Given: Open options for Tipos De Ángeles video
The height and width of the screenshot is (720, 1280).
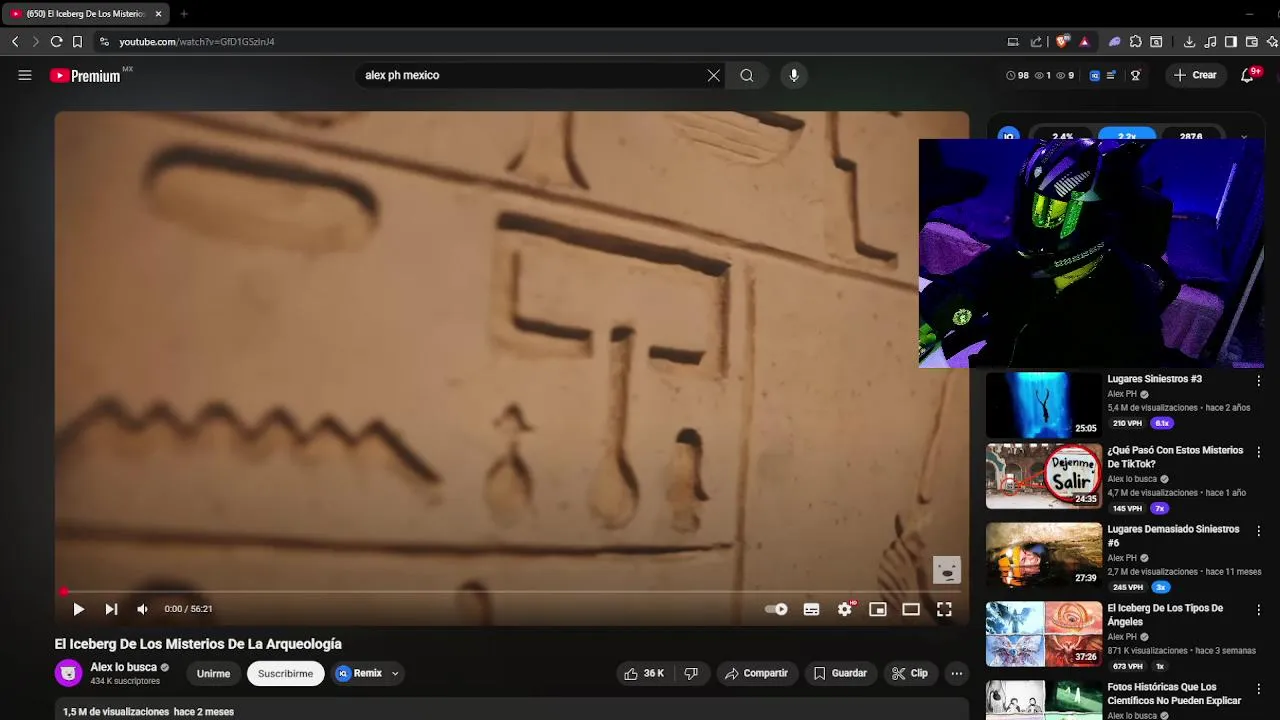Looking at the screenshot, I should (x=1258, y=610).
